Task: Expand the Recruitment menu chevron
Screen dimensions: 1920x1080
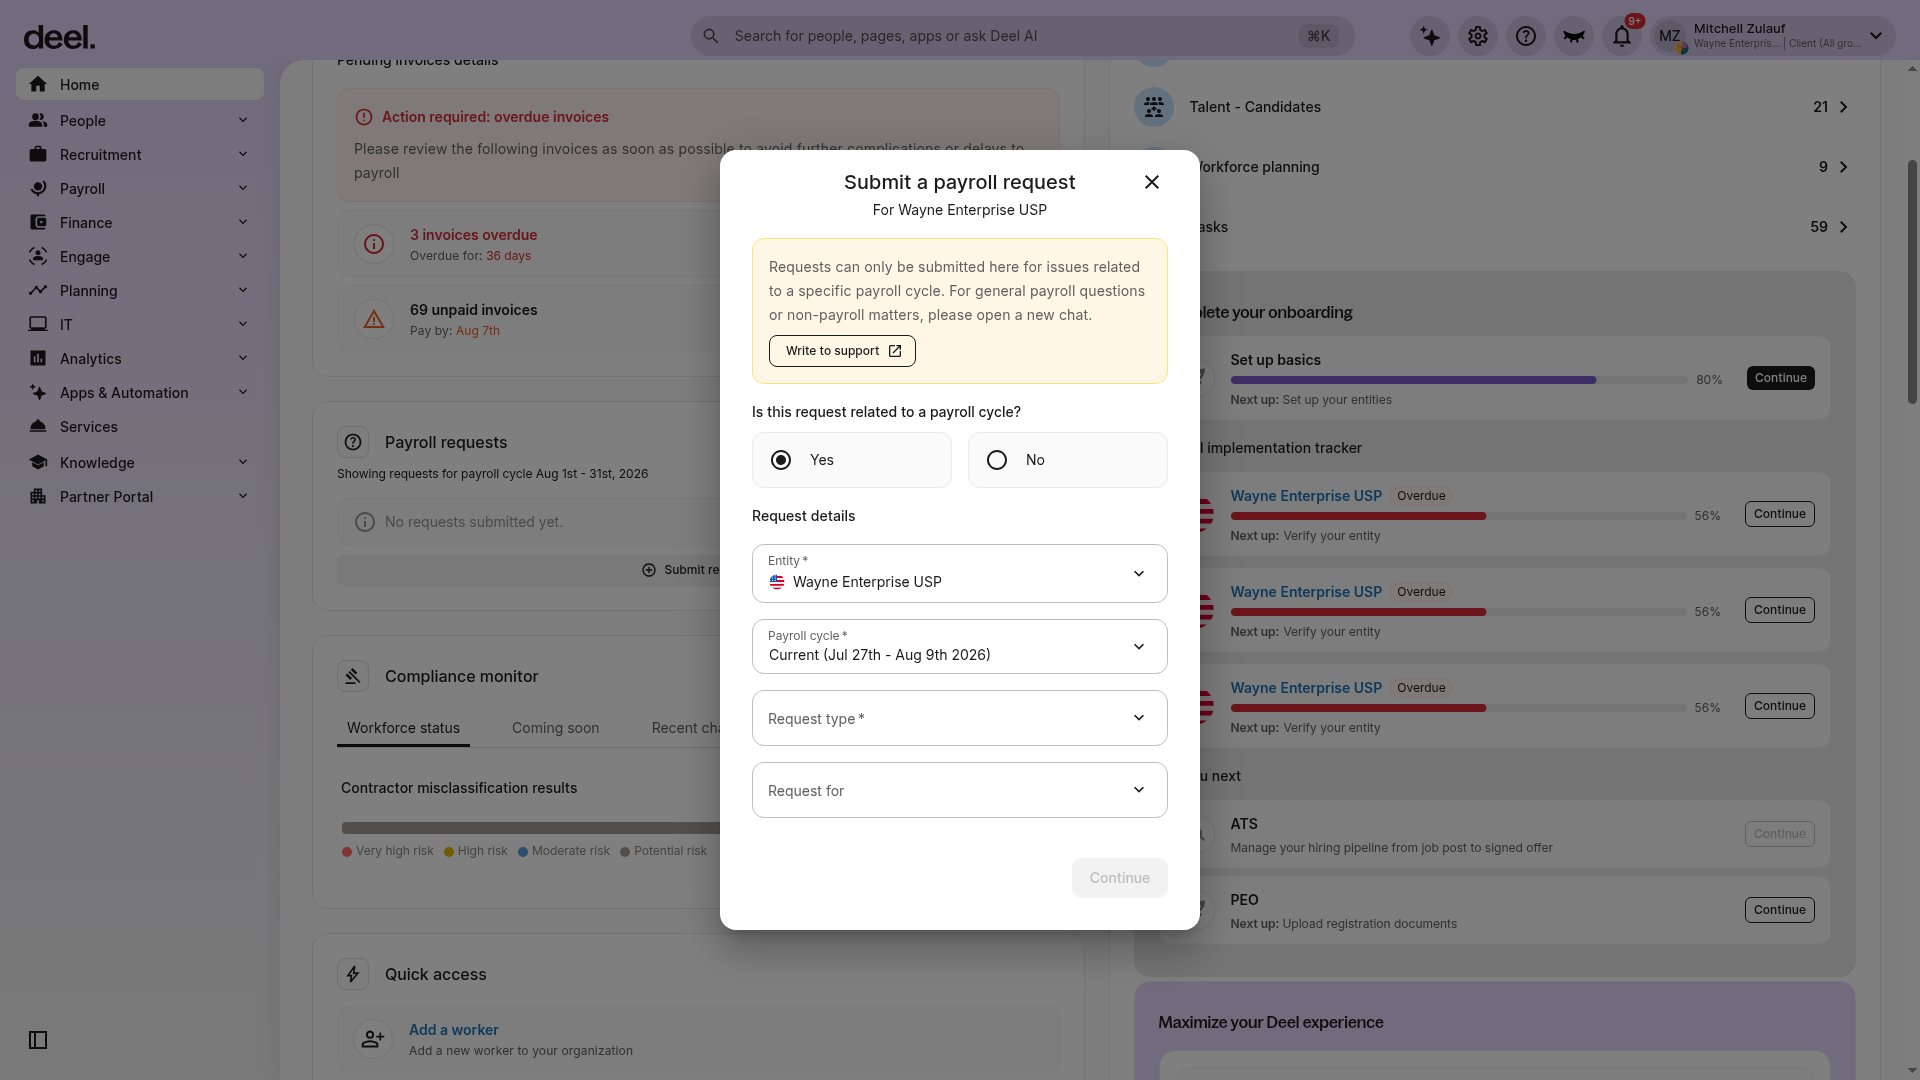Action: pos(243,154)
